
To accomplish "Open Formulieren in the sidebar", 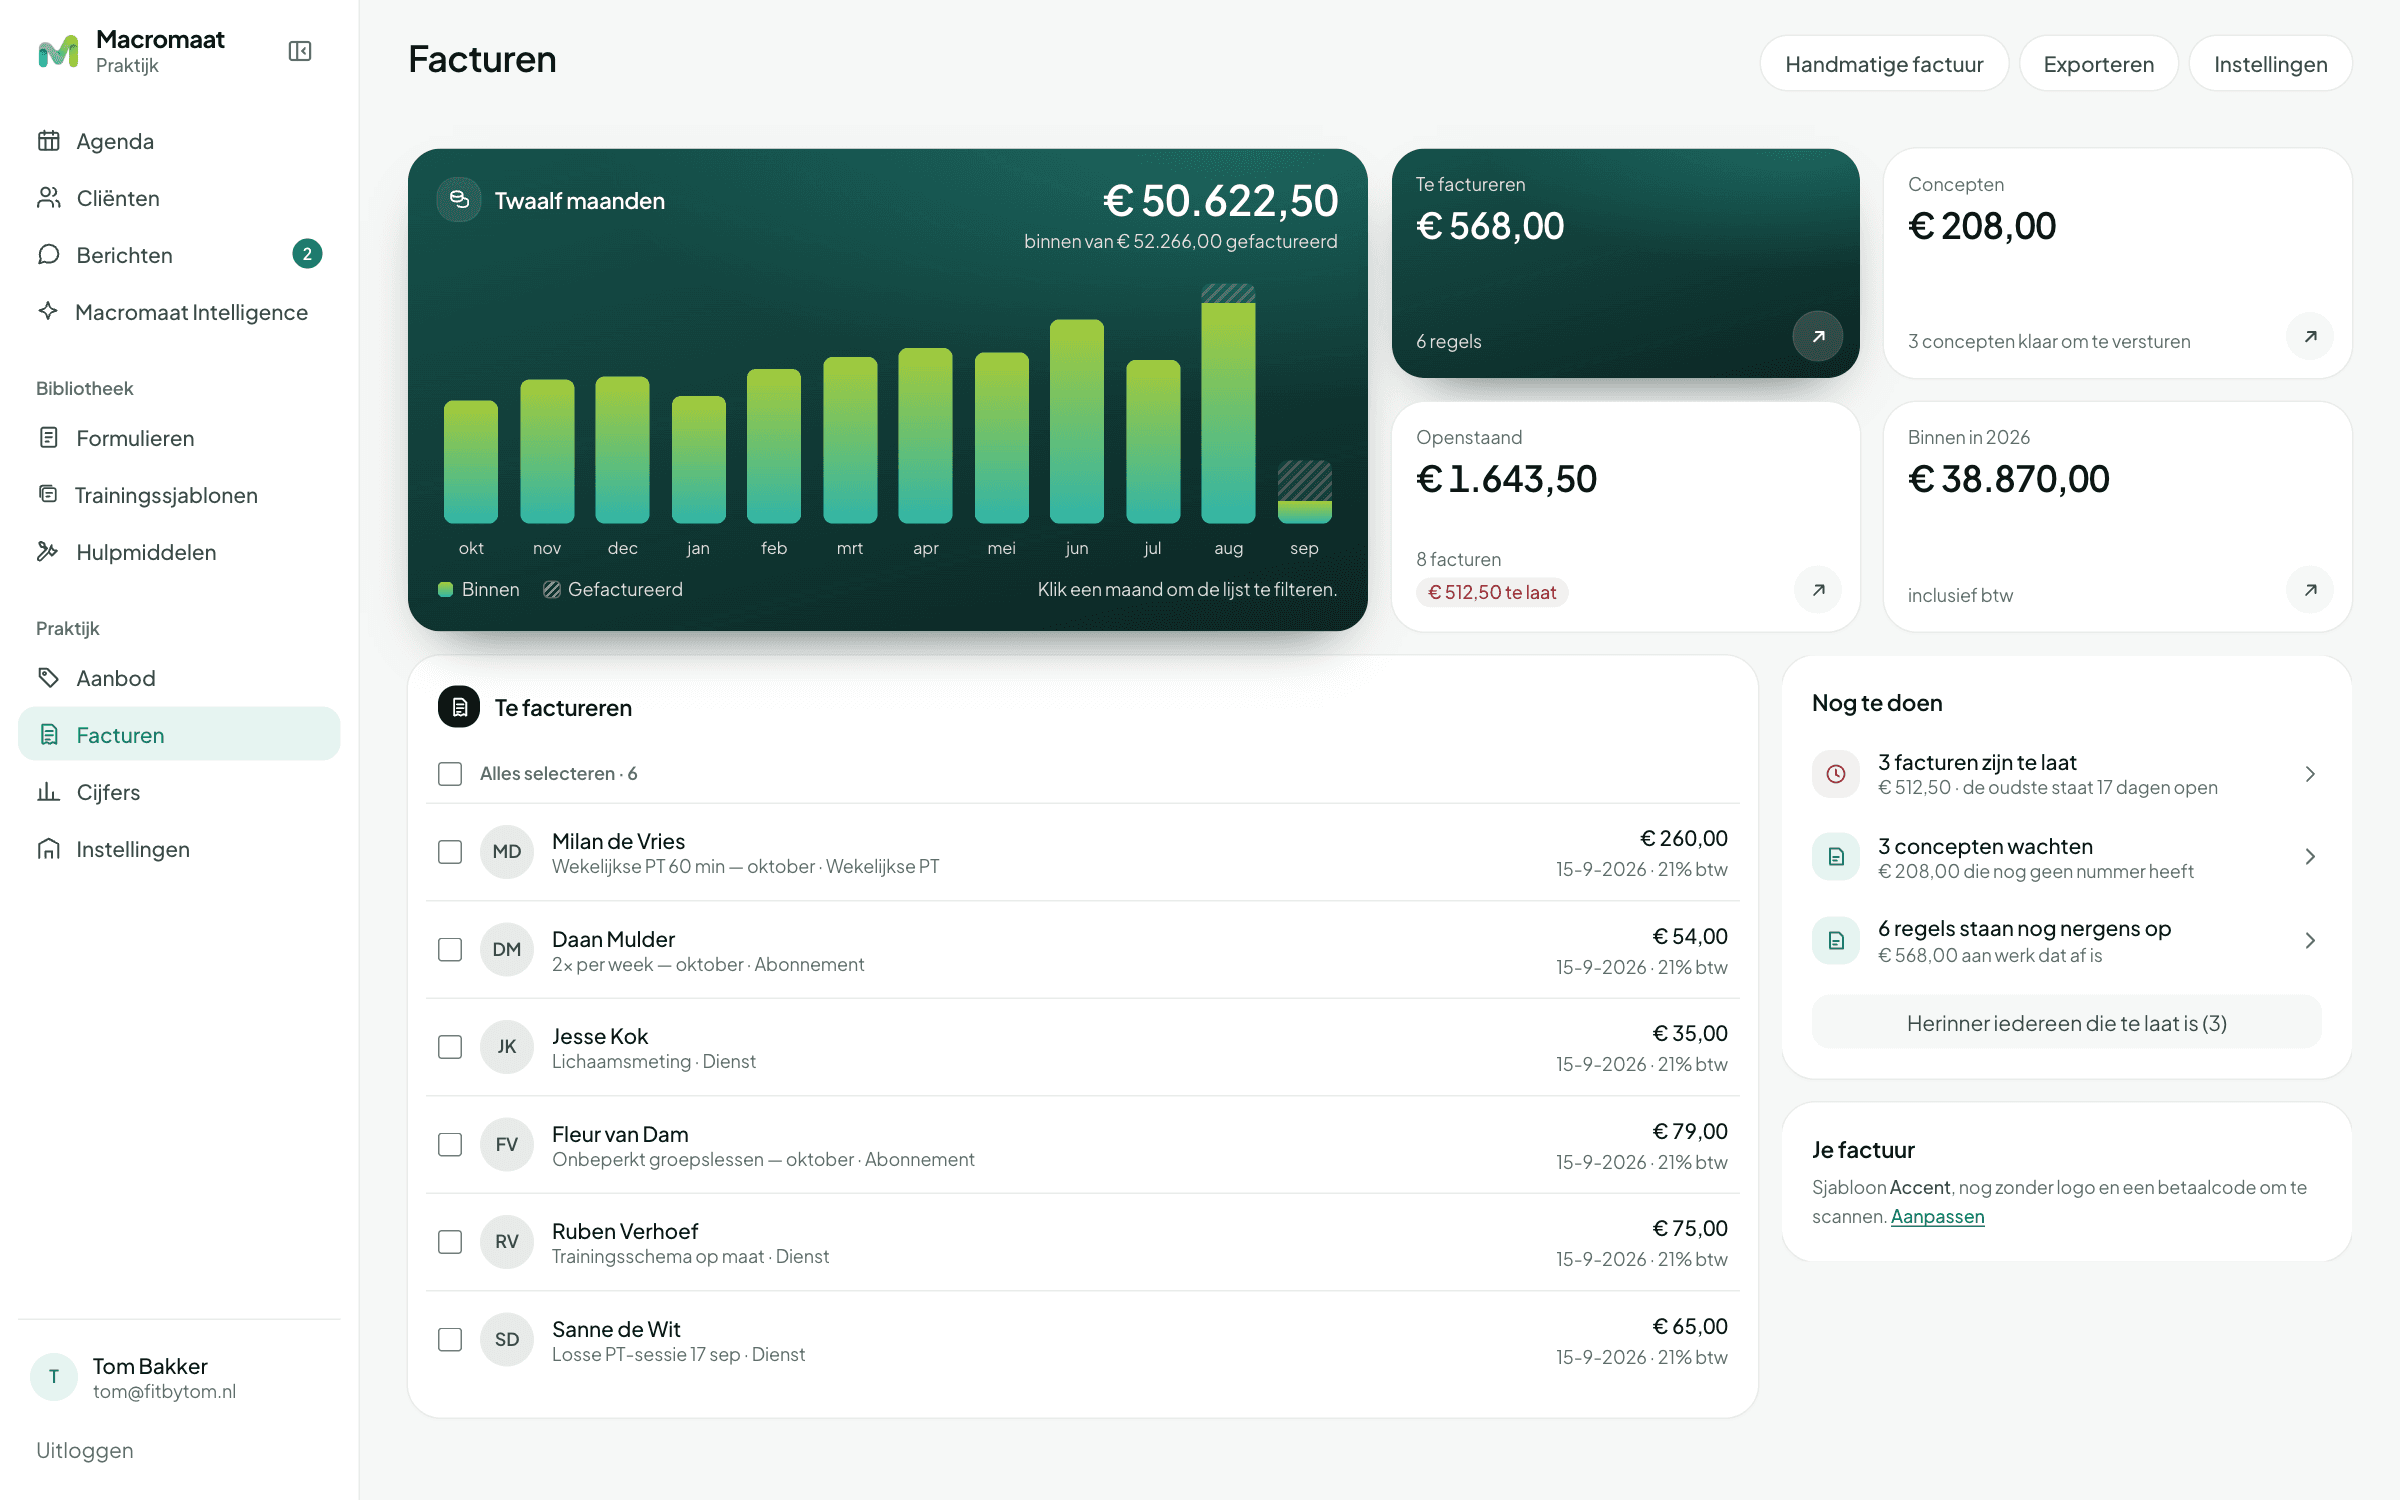I will (179, 438).
